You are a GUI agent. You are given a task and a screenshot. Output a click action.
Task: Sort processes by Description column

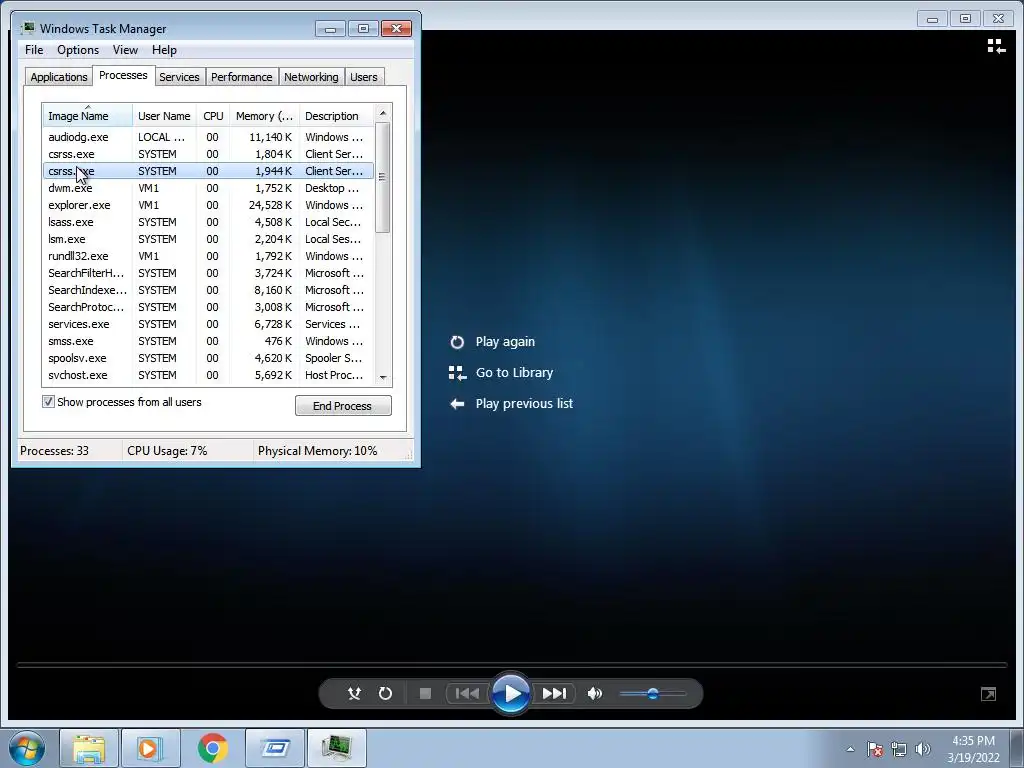point(336,116)
